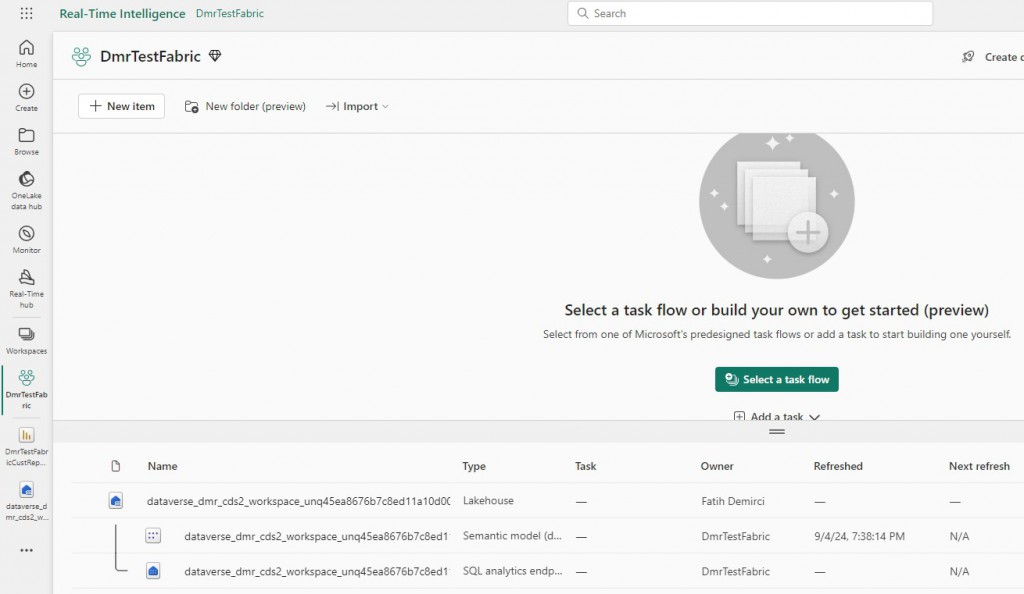Image resolution: width=1024 pixels, height=594 pixels.
Task: Click the premium diamond icon beside workspace name
Action: pyautogui.click(x=215, y=56)
